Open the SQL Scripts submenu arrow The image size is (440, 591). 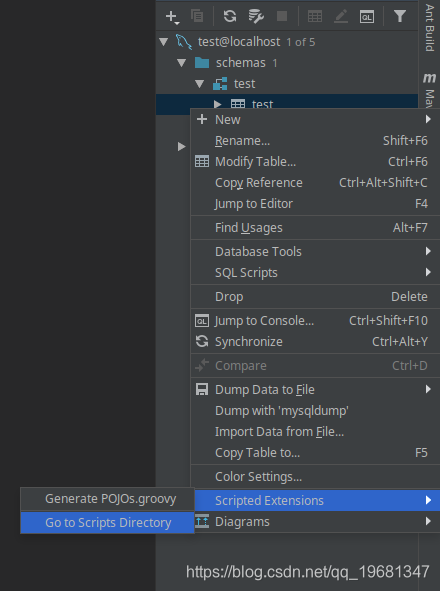(428, 272)
